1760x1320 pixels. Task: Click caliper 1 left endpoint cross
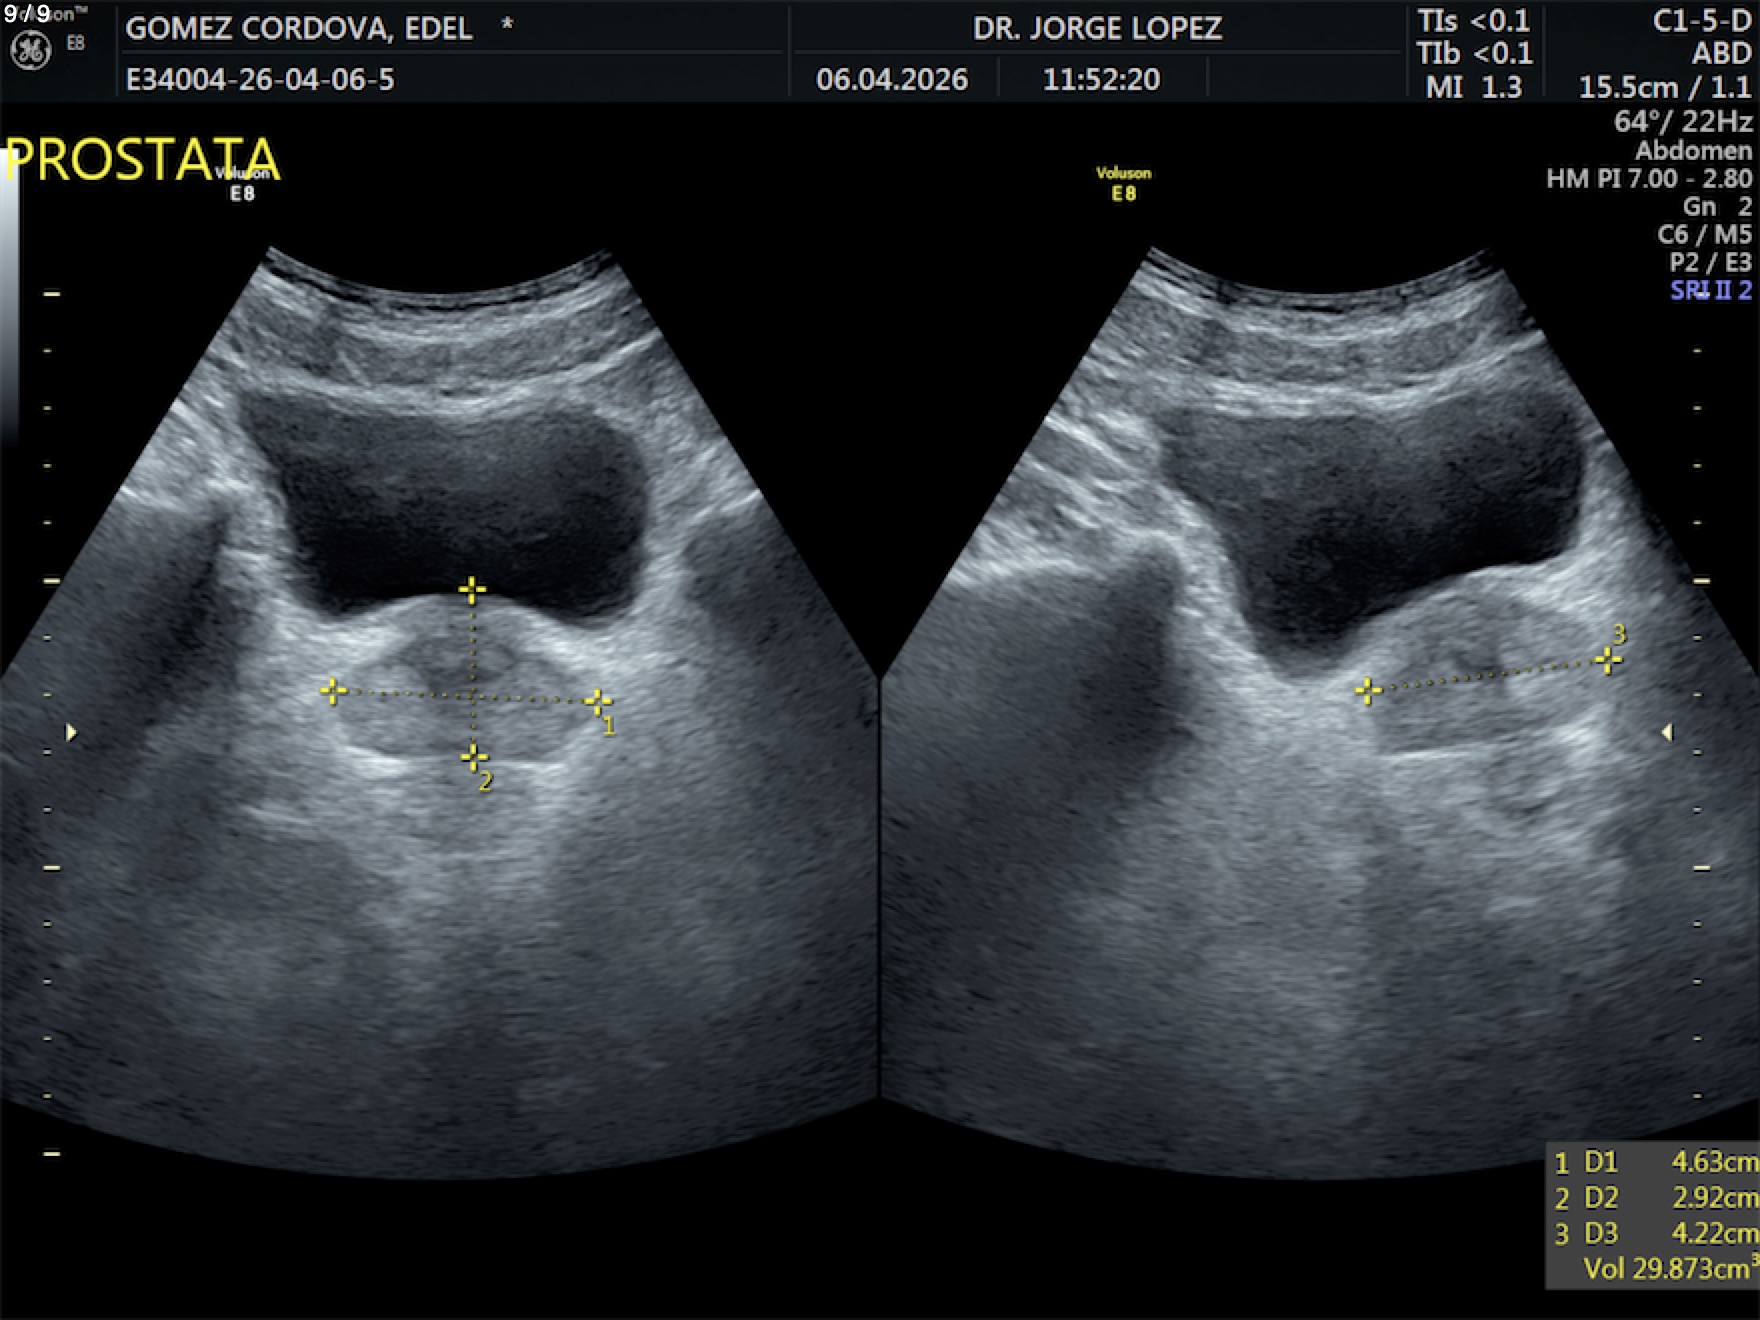tap(333, 691)
